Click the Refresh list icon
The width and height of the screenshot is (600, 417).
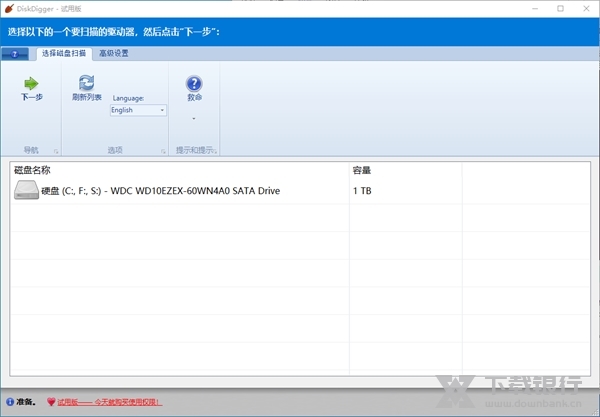coord(86,82)
